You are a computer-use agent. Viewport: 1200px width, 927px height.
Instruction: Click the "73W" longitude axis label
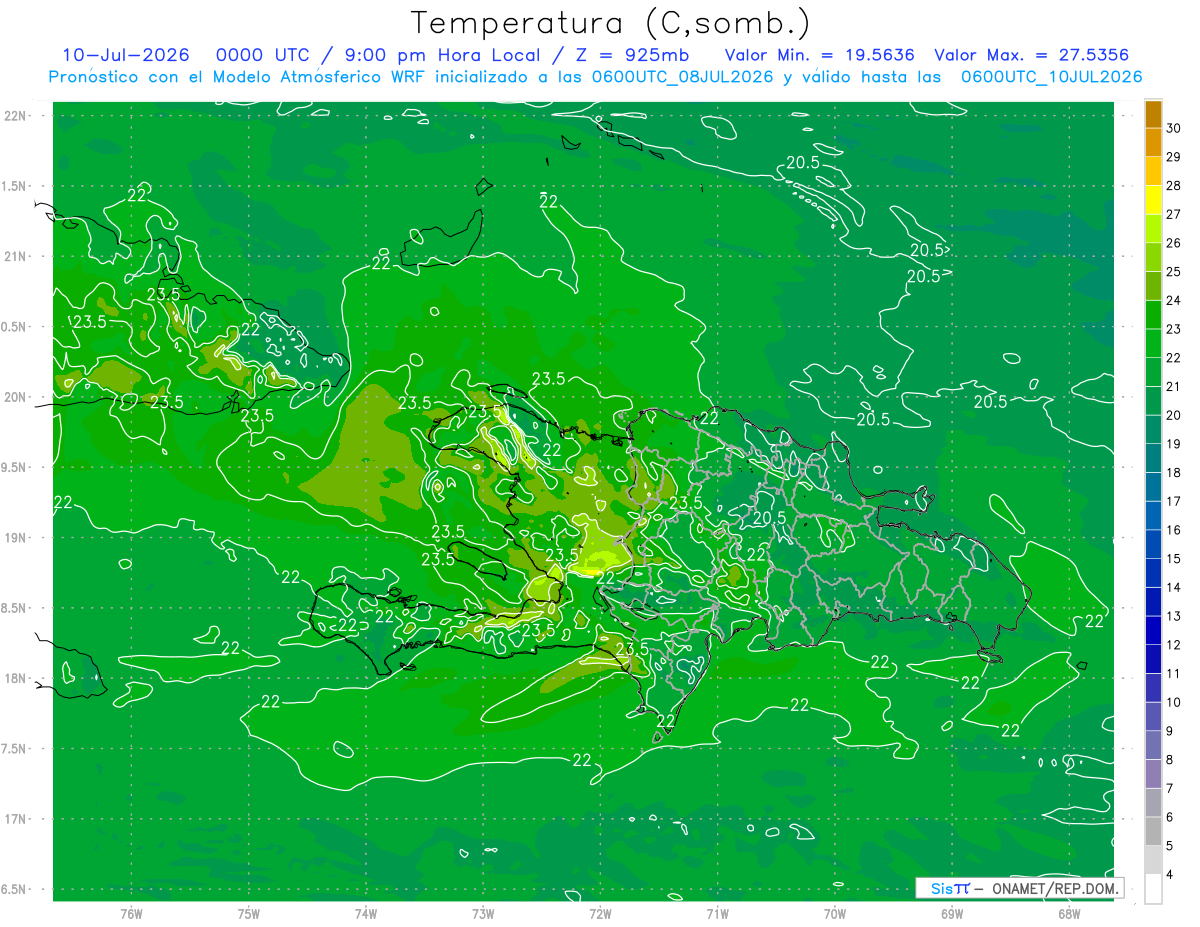(x=483, y=914)
